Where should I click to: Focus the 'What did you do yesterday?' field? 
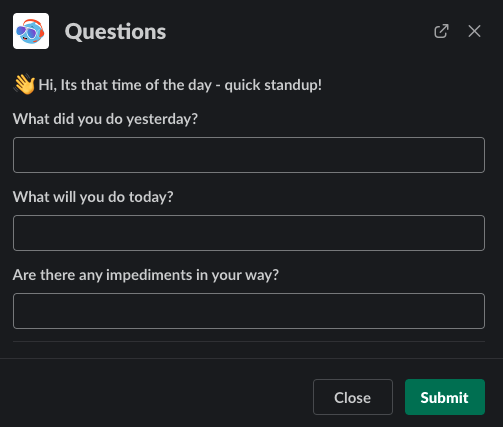pos(249,155)
